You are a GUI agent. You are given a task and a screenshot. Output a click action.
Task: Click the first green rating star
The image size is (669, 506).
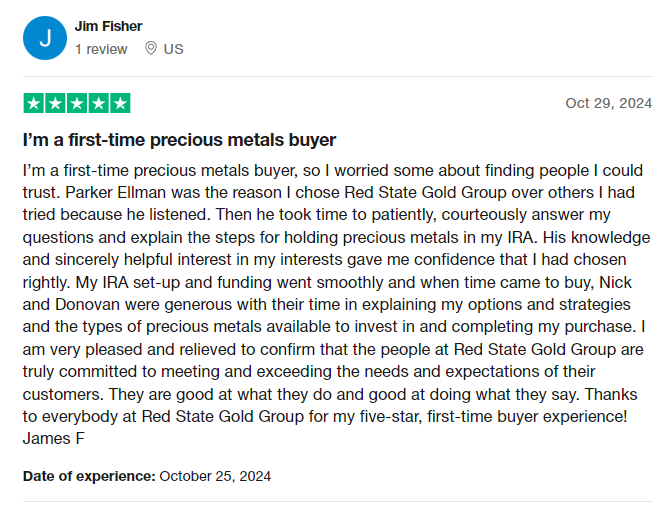(x=34, y=103)
